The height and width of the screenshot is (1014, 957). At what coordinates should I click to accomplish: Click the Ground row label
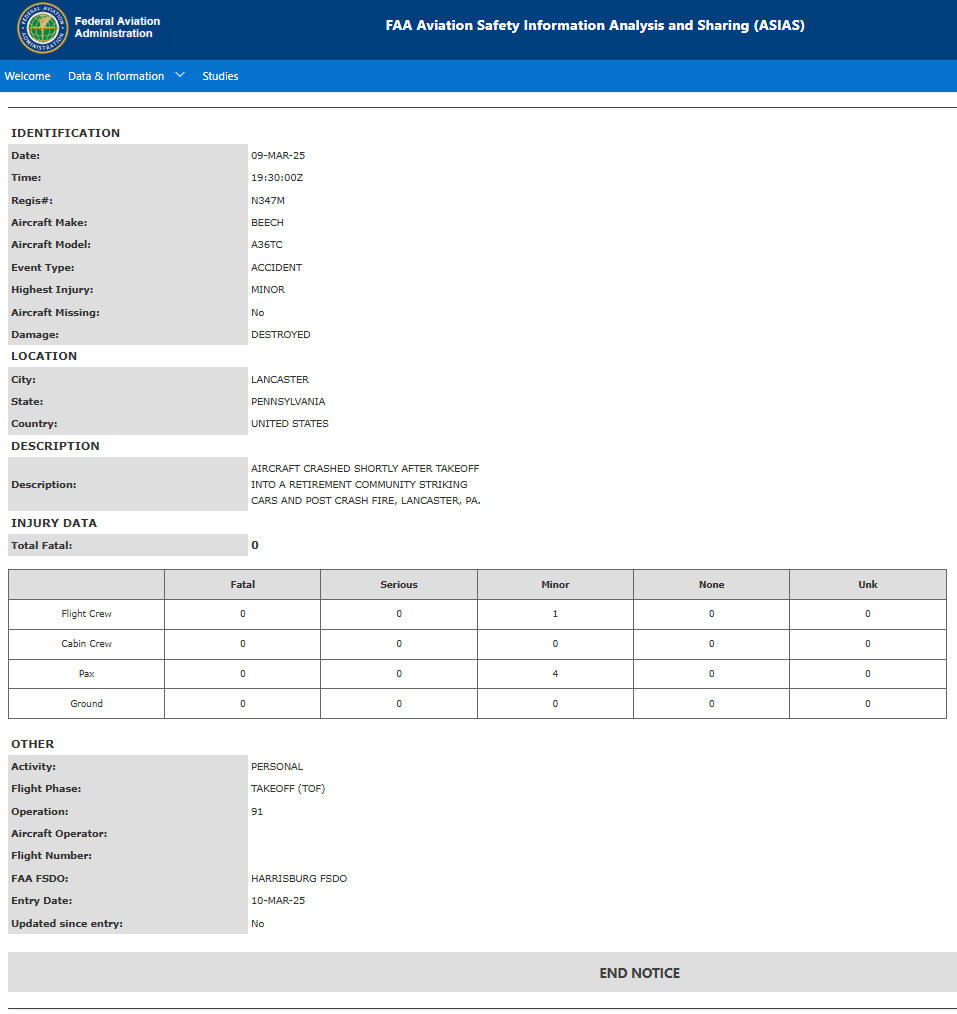tap(87, 704)
